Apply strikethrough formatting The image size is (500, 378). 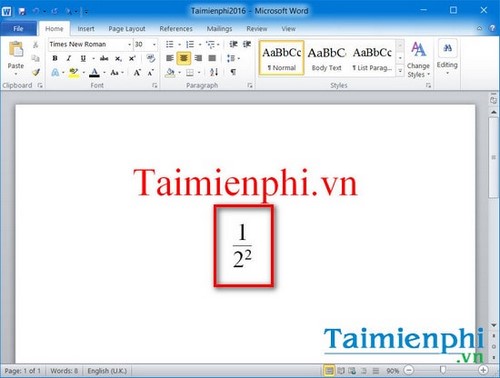coord(104,58)
